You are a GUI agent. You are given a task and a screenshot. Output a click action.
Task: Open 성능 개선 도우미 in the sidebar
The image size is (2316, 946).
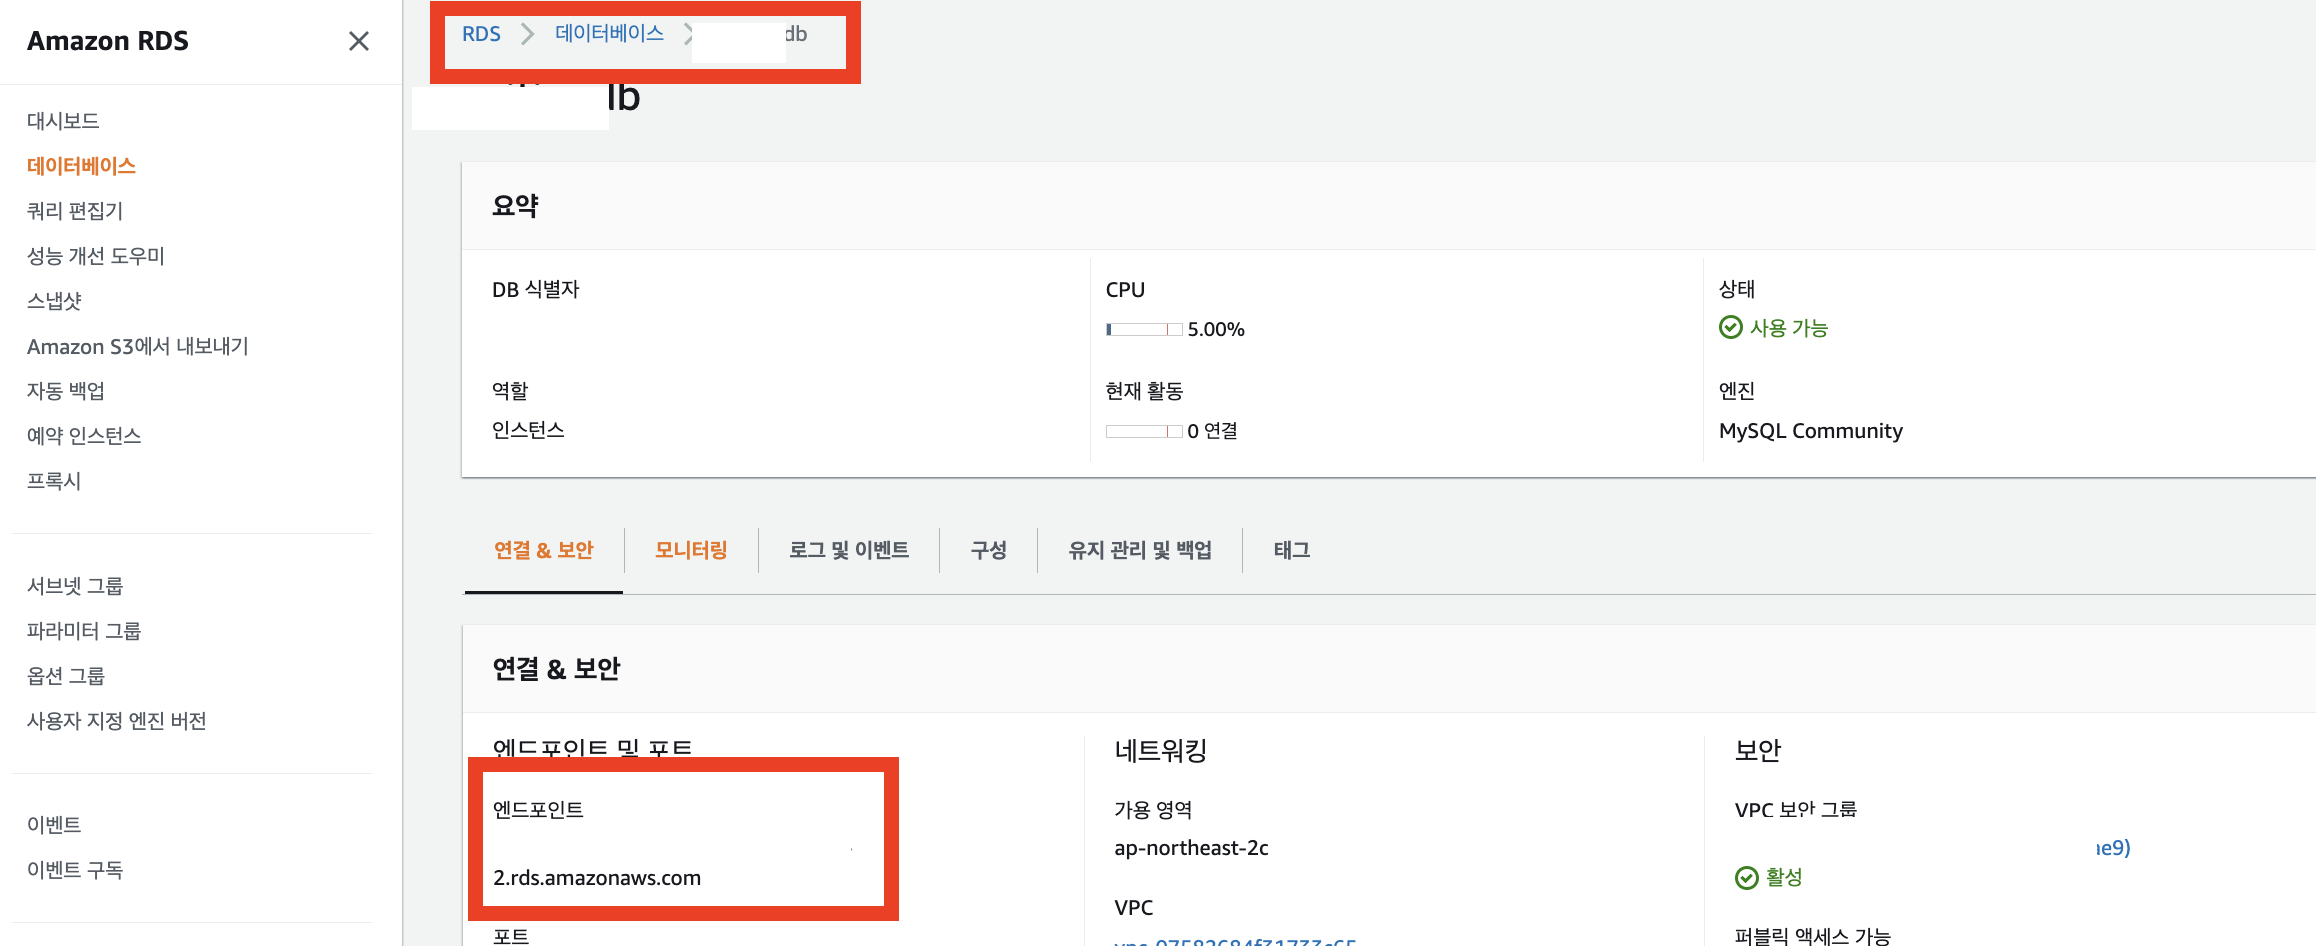(x=96, y=256)
